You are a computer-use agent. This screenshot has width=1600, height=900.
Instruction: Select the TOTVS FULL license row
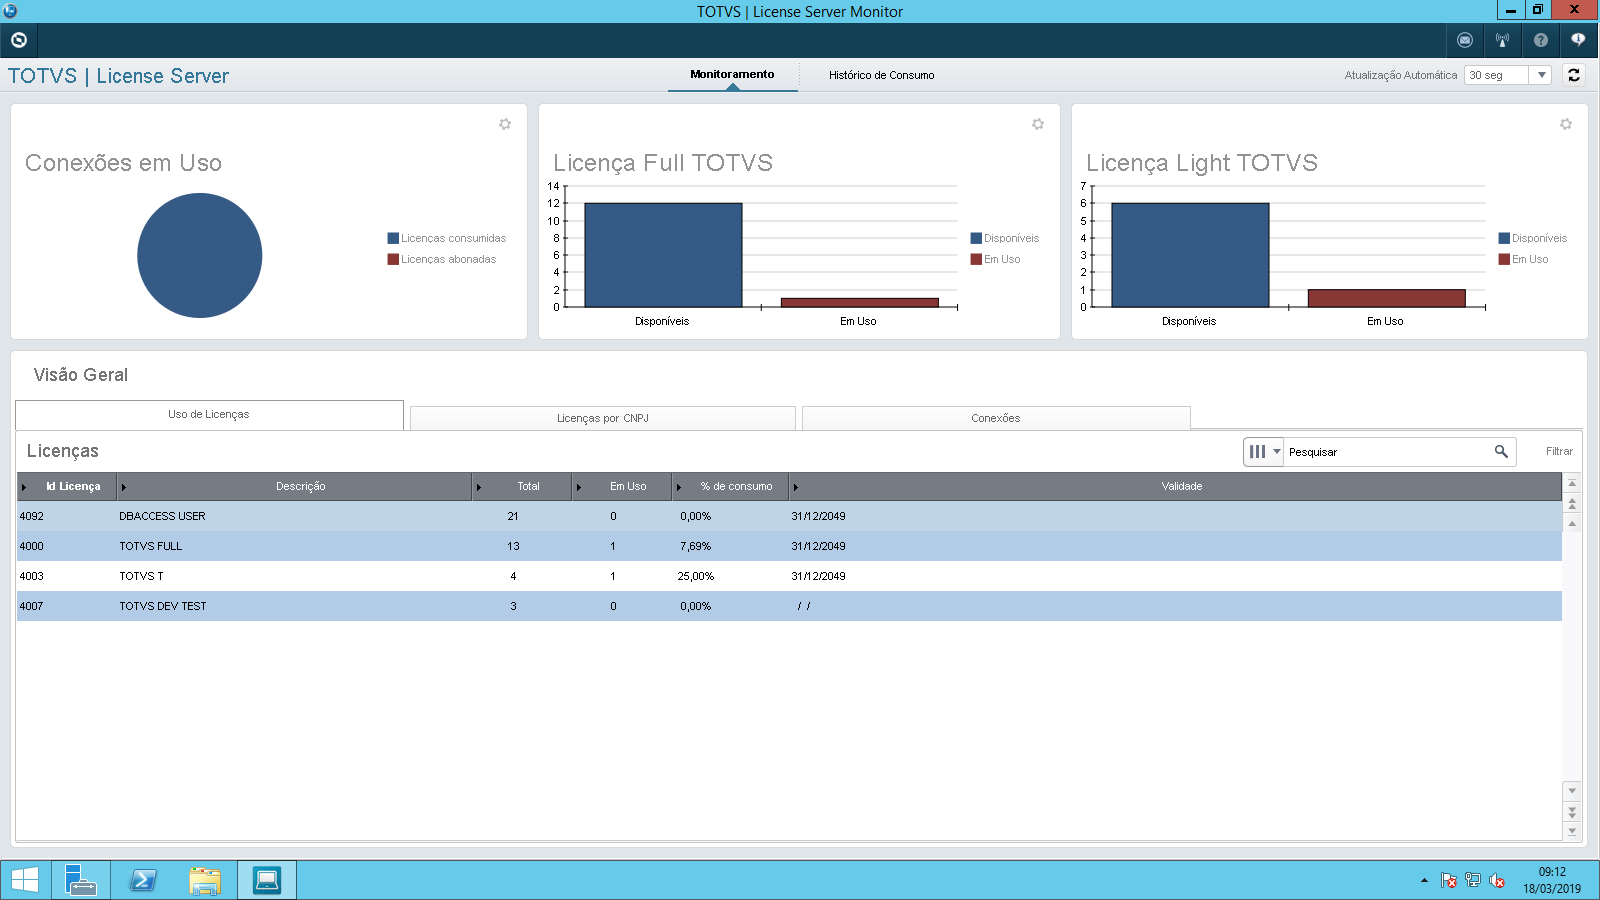[x=789, y=546]
